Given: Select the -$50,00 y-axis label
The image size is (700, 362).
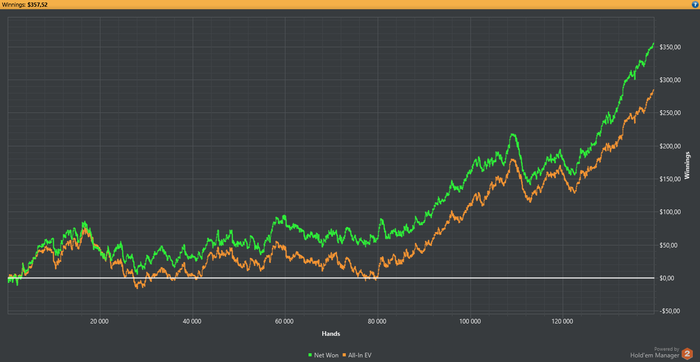Looking at the screenshot, I should click(669, 311).
